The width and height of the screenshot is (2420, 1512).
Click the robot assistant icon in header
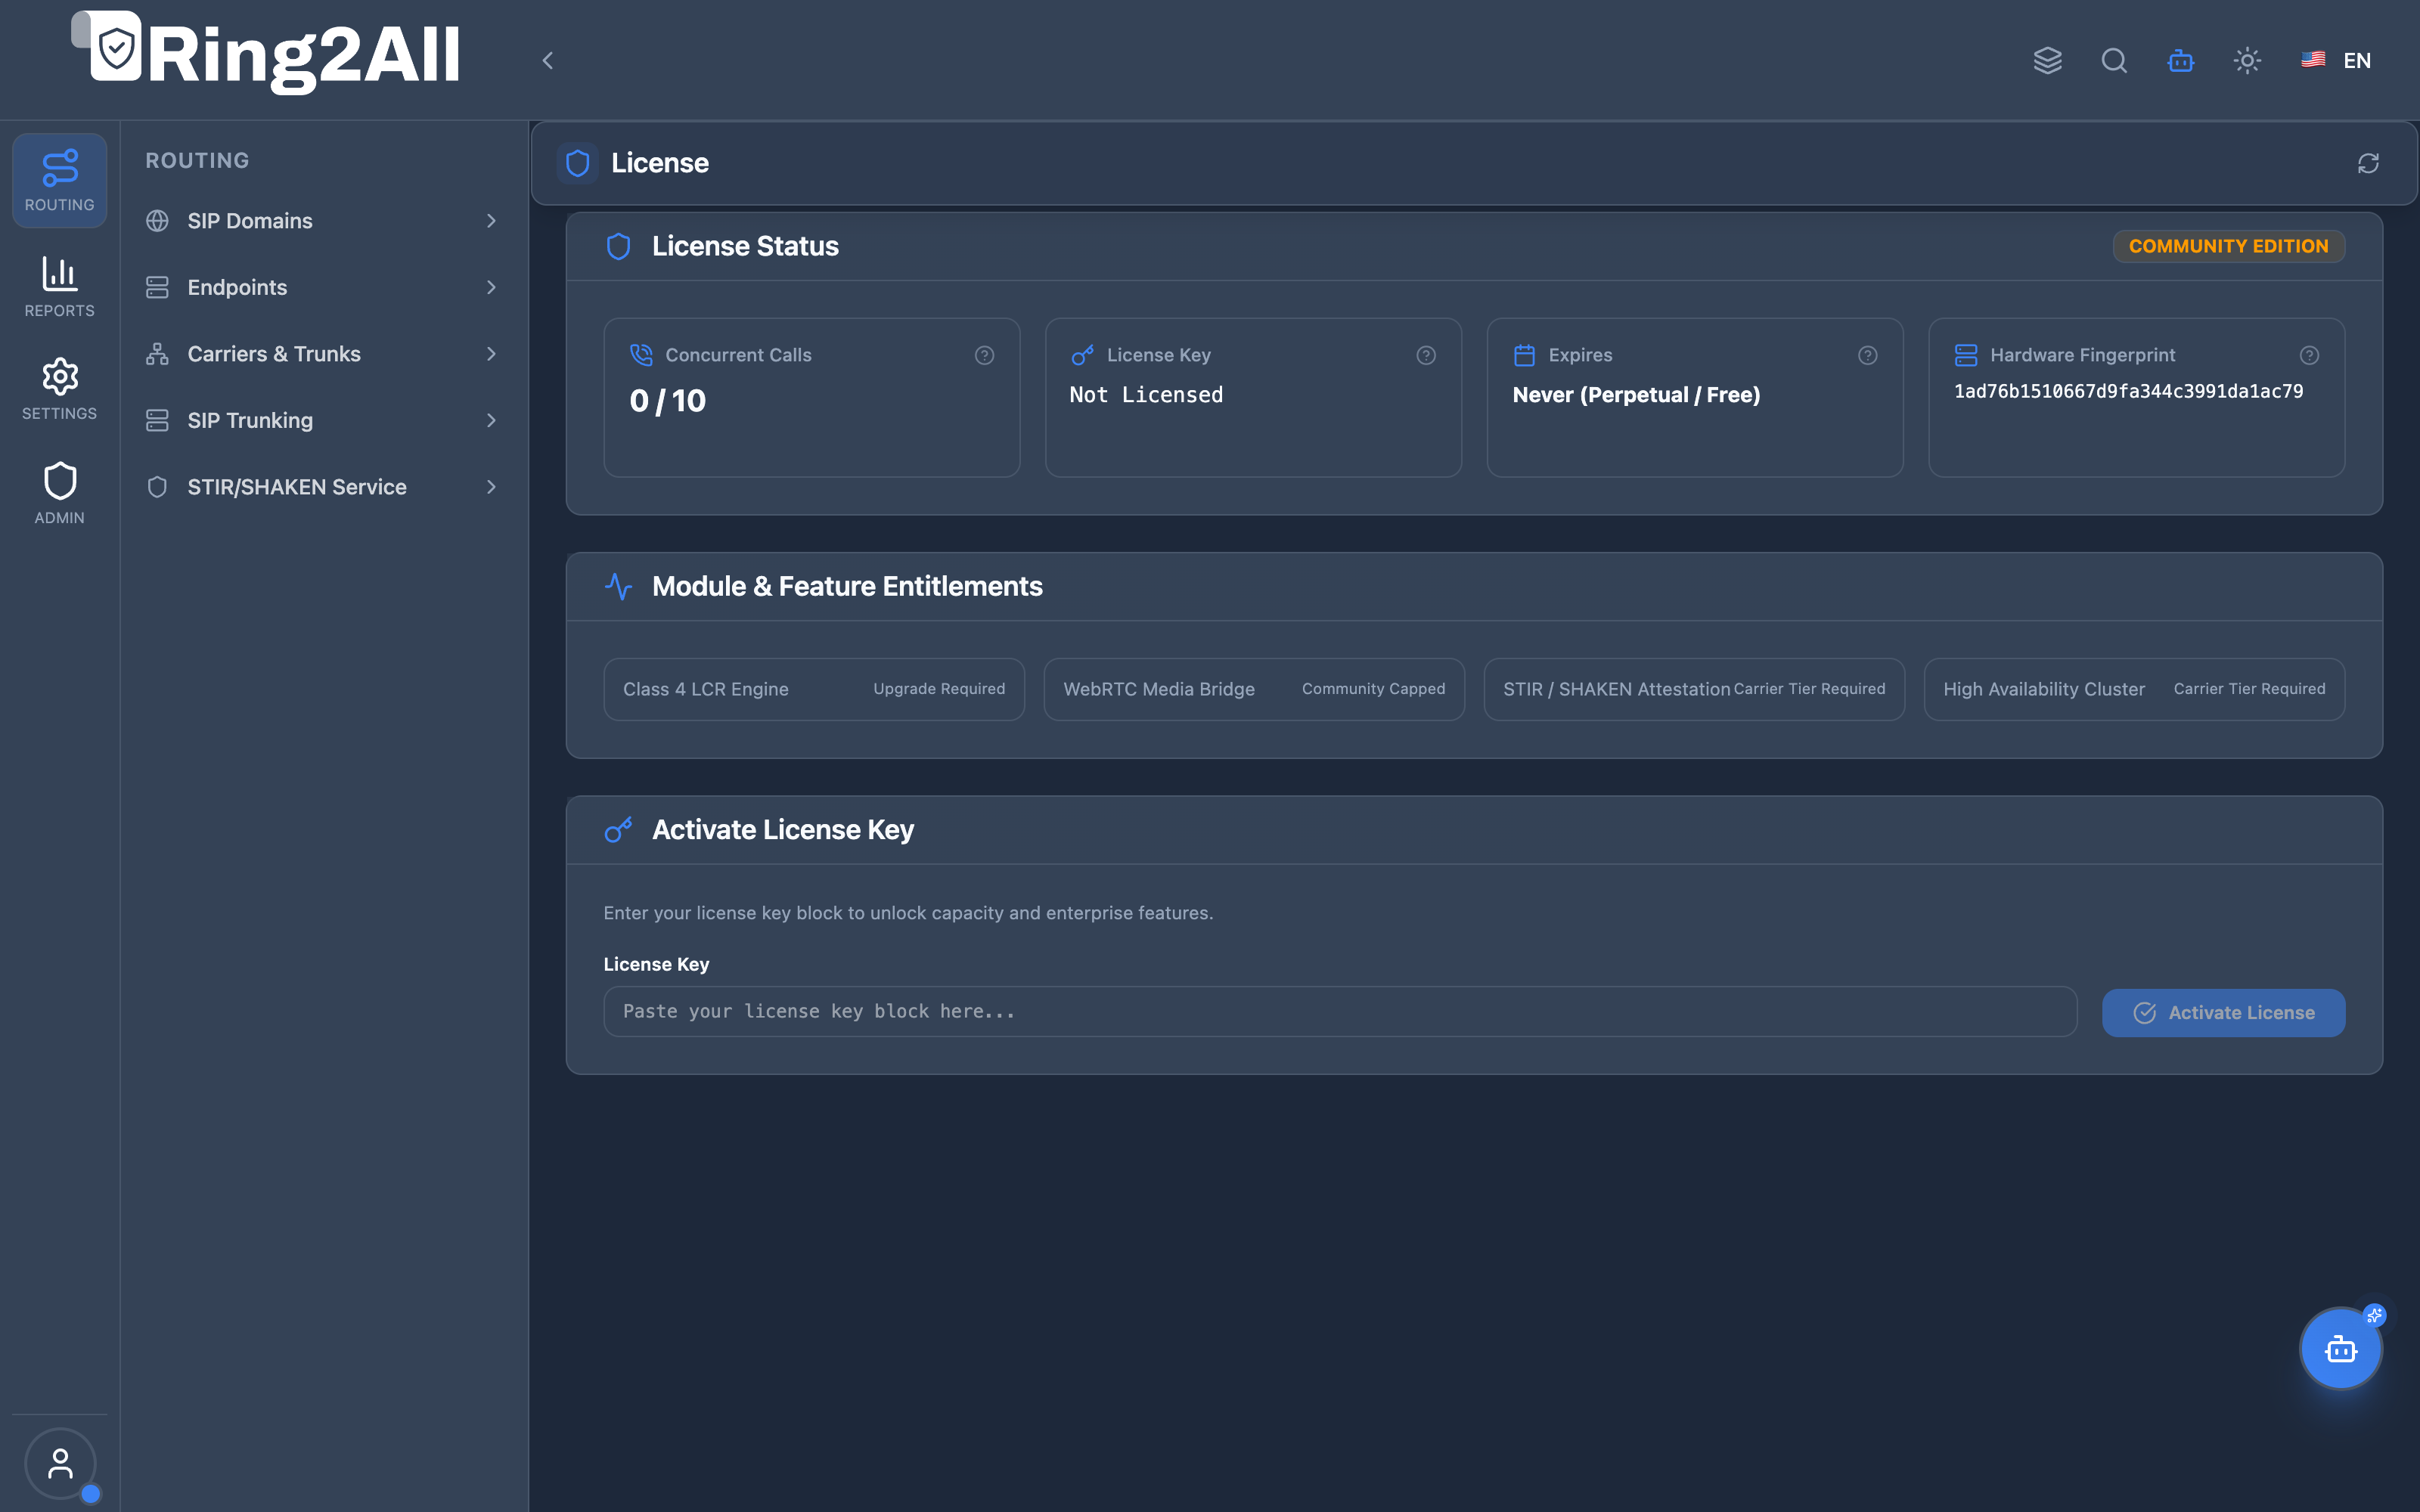[2181, 60]
